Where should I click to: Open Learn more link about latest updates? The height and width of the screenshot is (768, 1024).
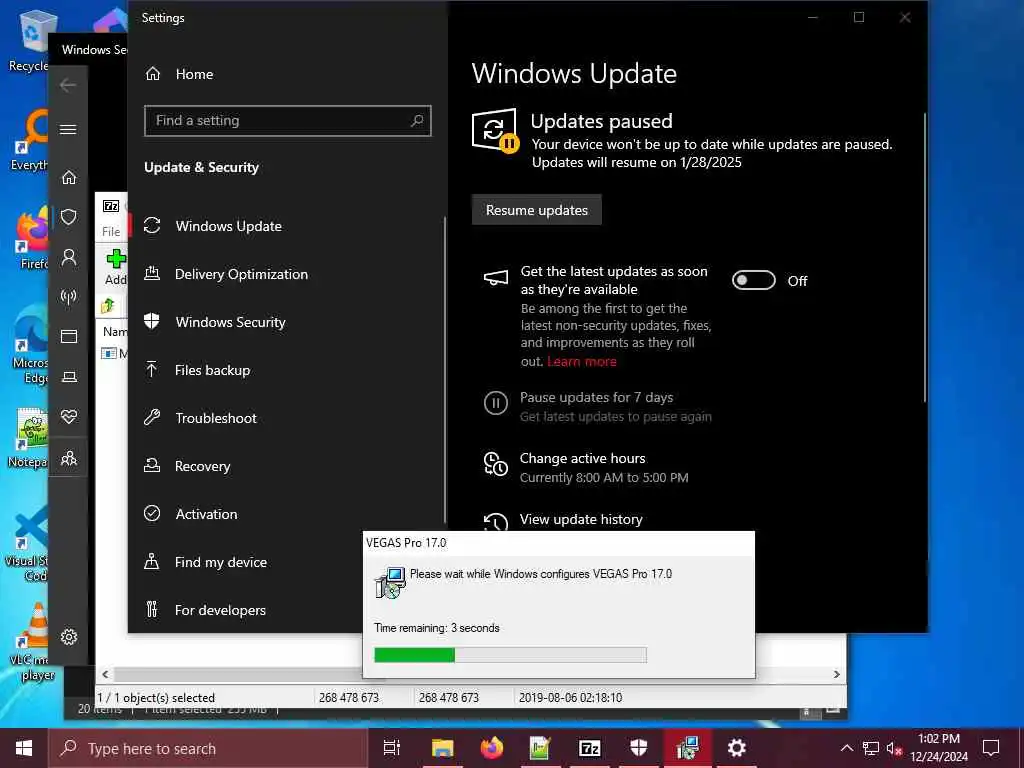click(x=582, y=362)
